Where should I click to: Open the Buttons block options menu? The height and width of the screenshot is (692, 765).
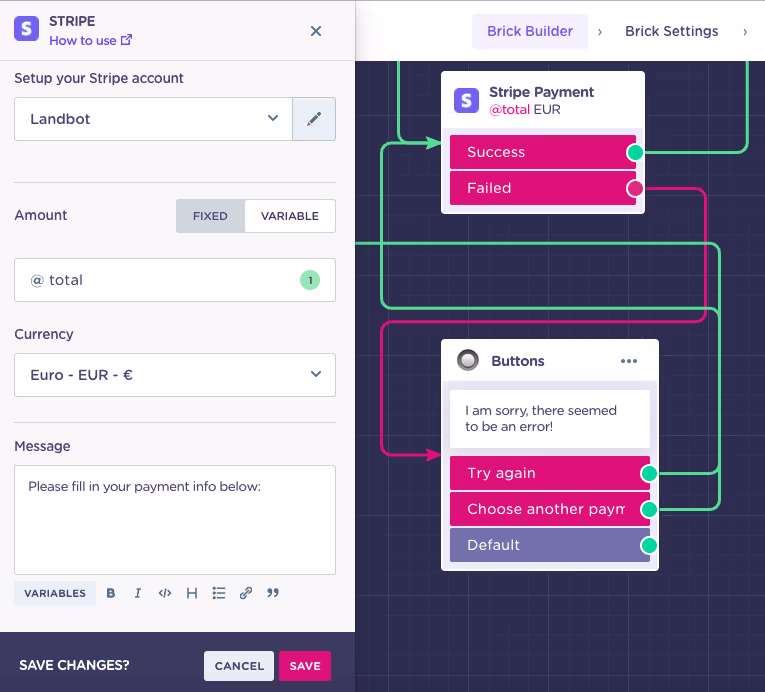click(x=629, y=361)
